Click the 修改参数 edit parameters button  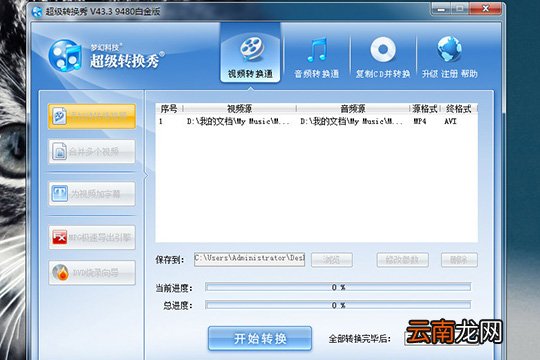[x=403, y=260]
